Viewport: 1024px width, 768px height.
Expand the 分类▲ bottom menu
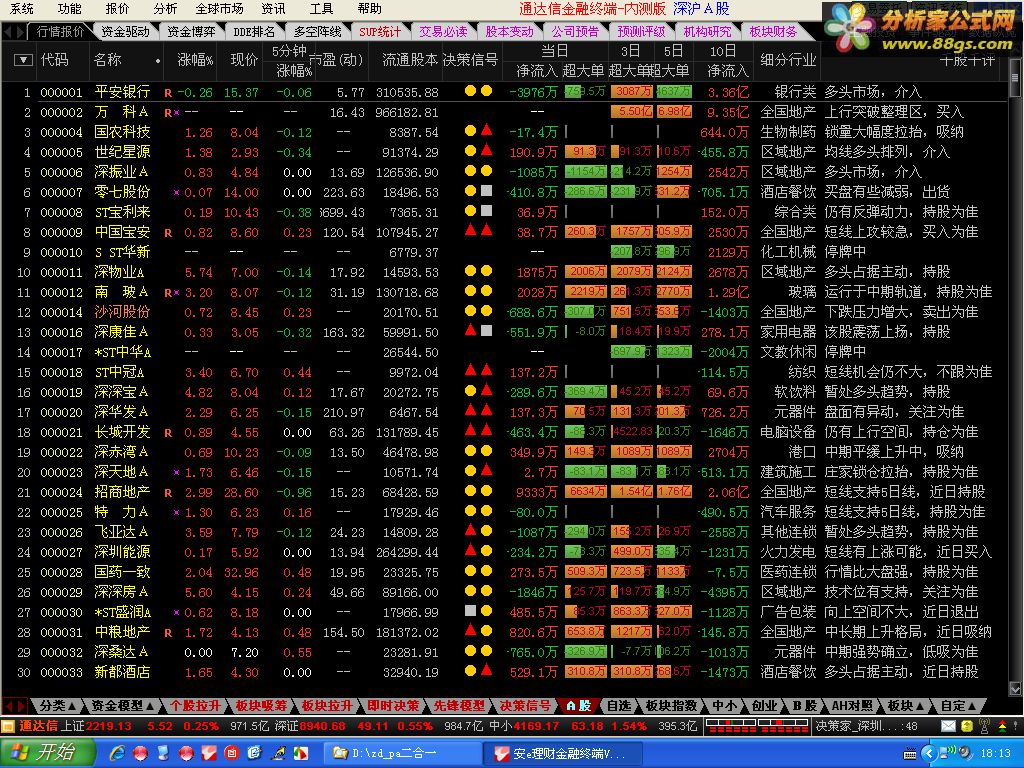(57, 706)
